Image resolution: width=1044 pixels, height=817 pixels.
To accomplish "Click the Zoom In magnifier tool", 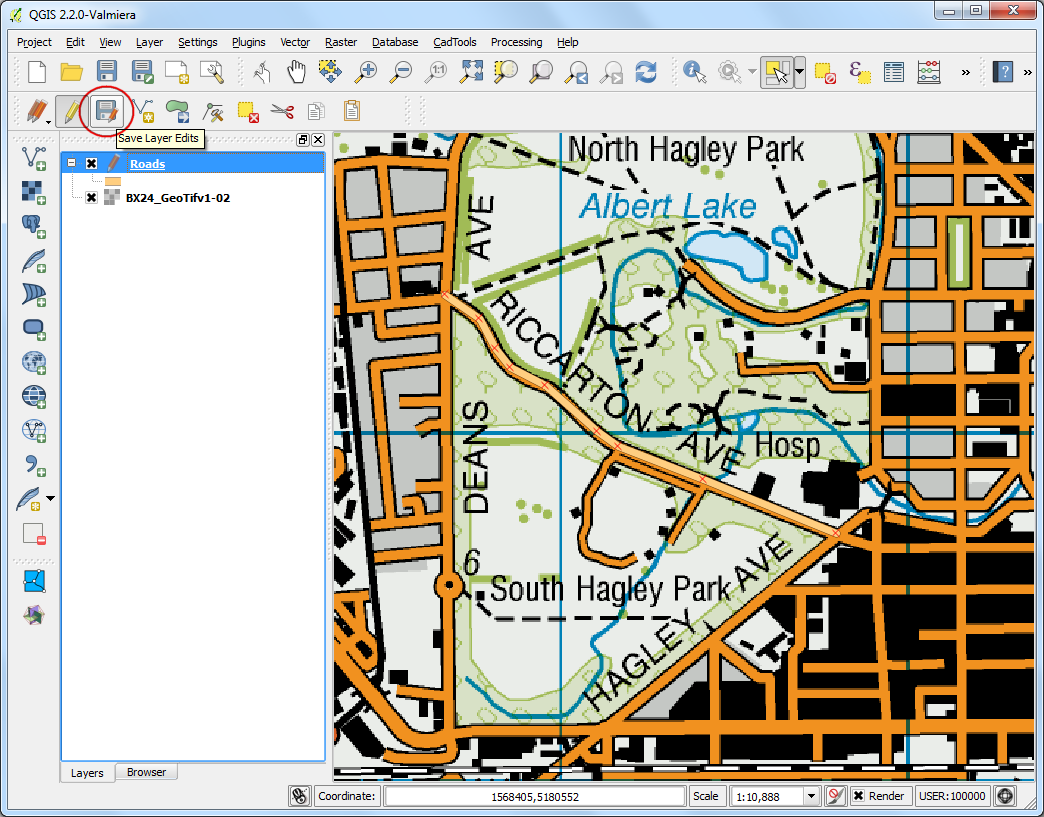I will (367, 72).
